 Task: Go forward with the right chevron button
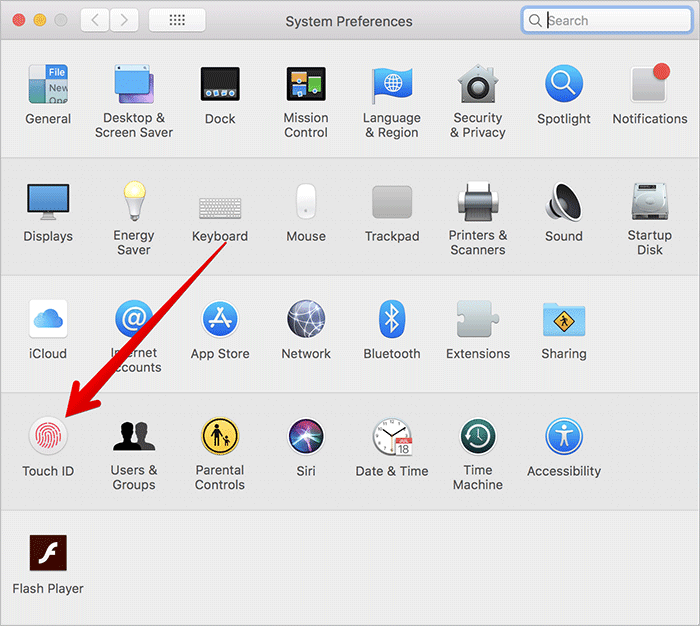[124, 20]
